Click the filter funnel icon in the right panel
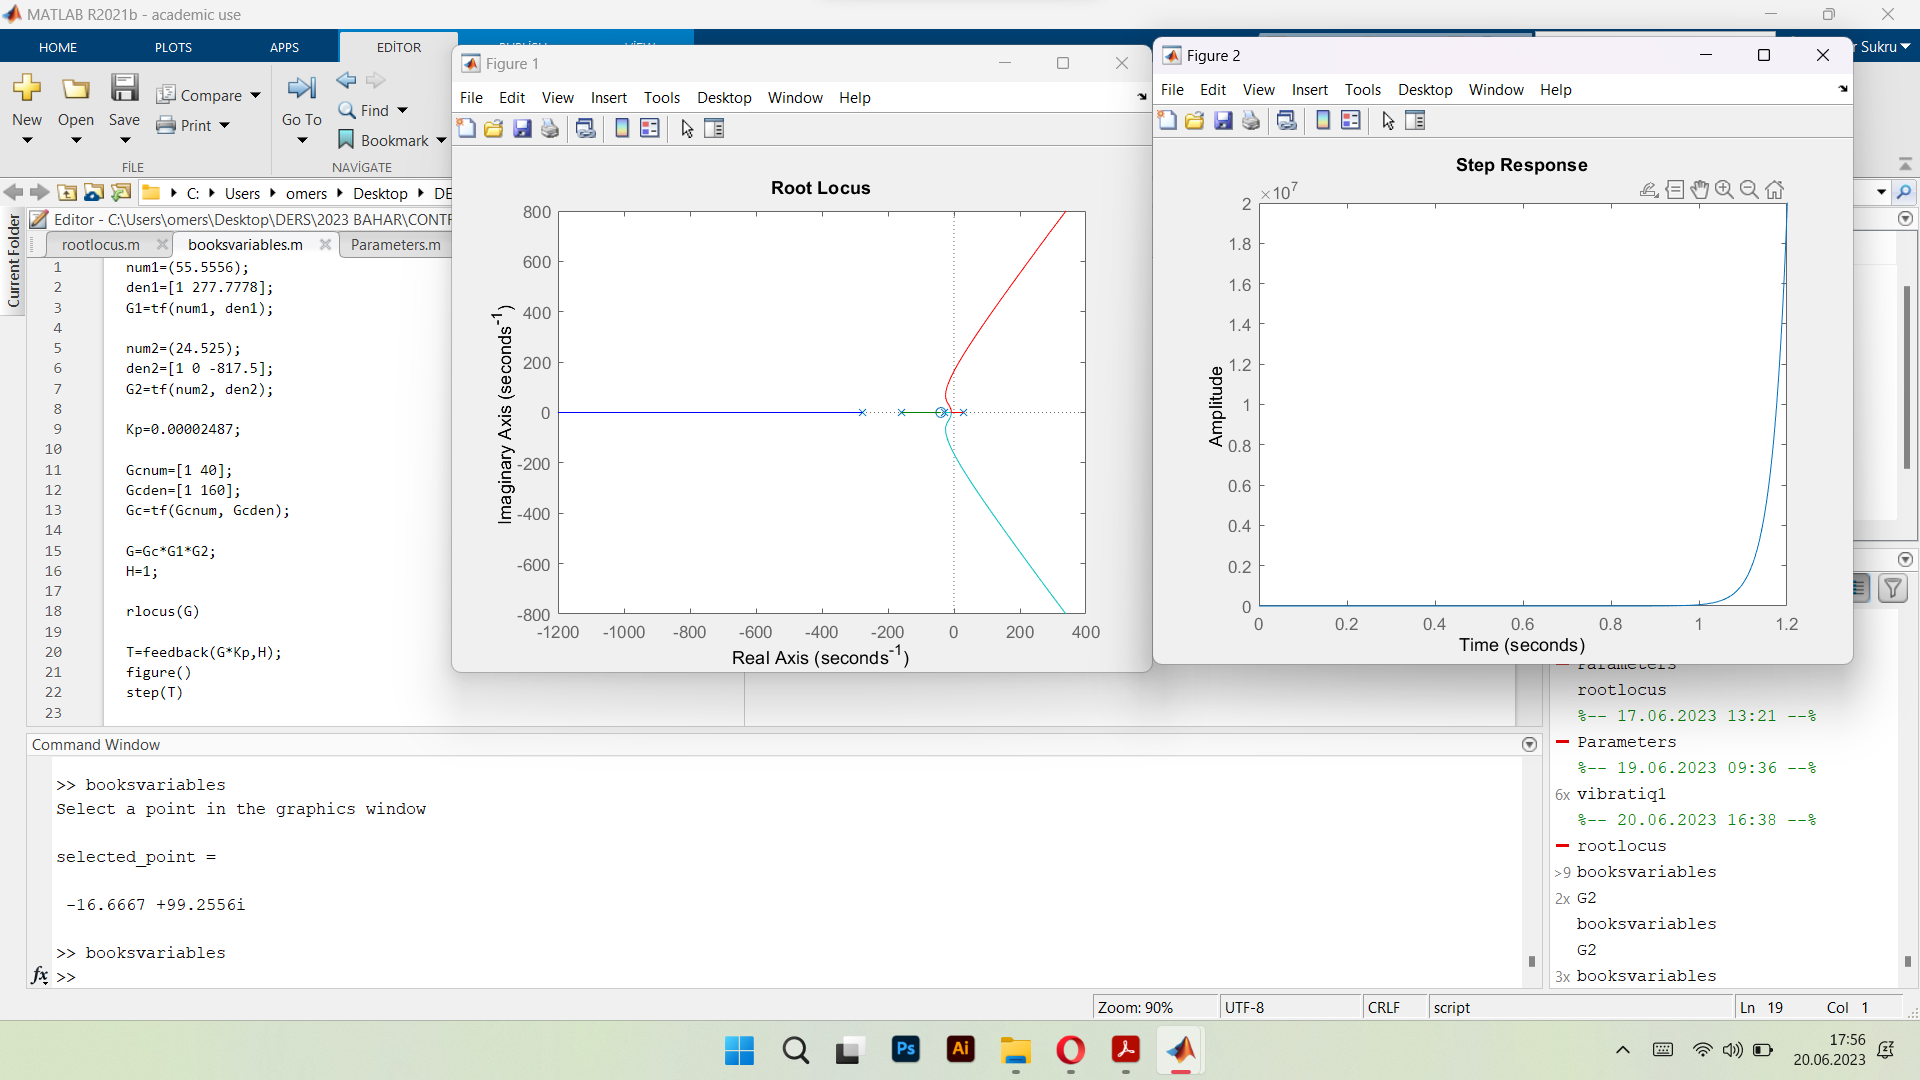The width and height of the screenshot is (1920, 1080). (x=1894, y=589)
